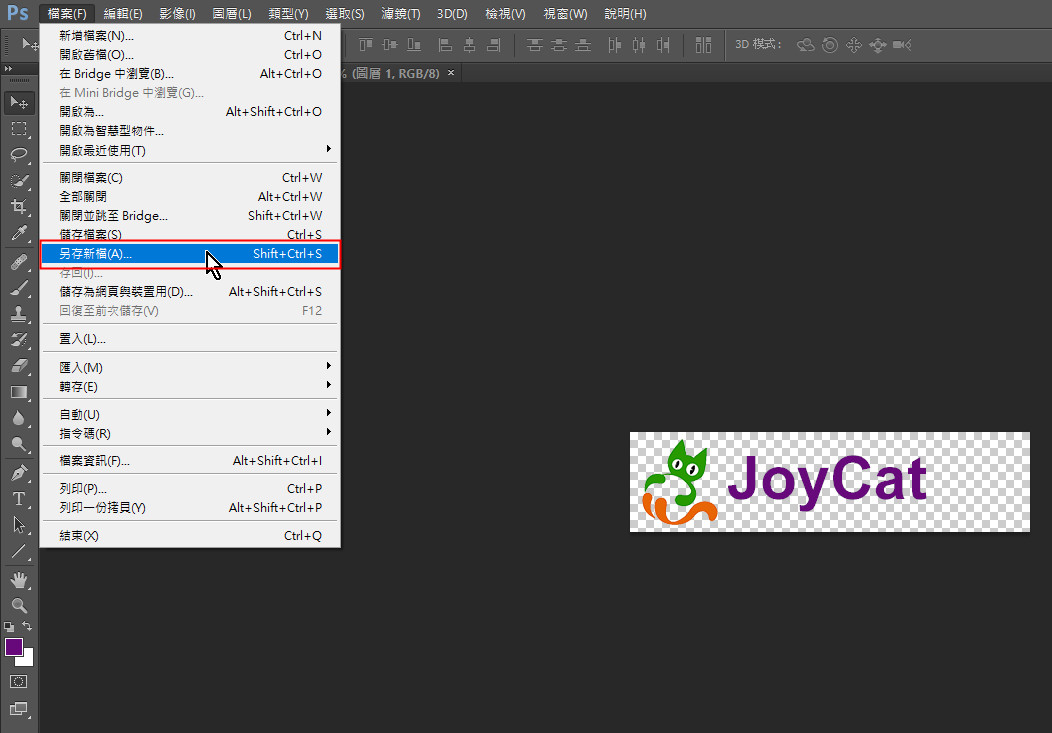Select the Eyedropper tool
Viewport: 1052px width, 733px height.
click(x=19, y=233)
